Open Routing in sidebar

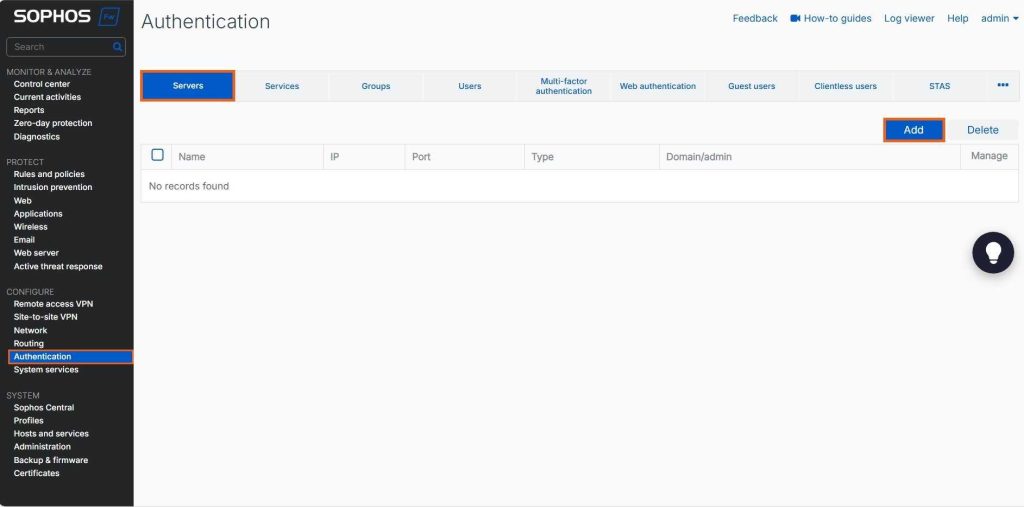pos(29,344)
